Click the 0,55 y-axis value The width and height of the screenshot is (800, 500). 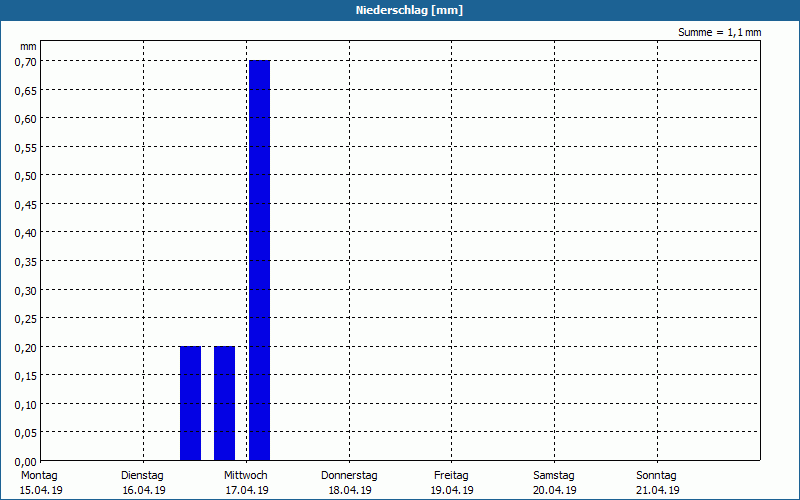pyautogui.click(x=26, y=148)
